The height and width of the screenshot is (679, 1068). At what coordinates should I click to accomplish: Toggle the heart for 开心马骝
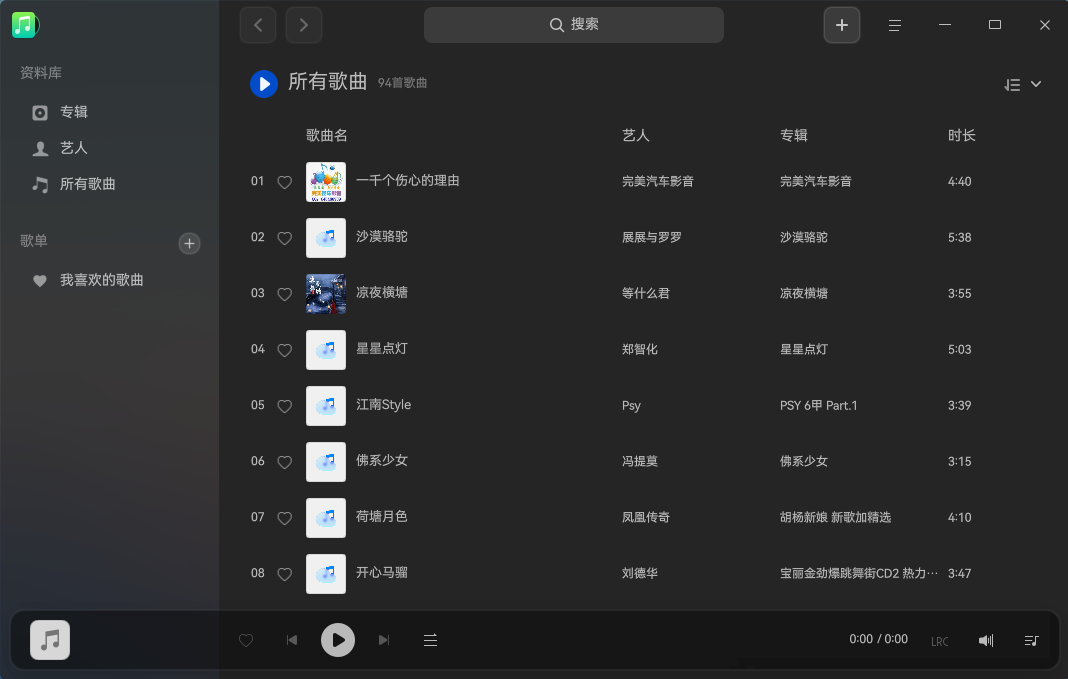[x=285, y=573]
